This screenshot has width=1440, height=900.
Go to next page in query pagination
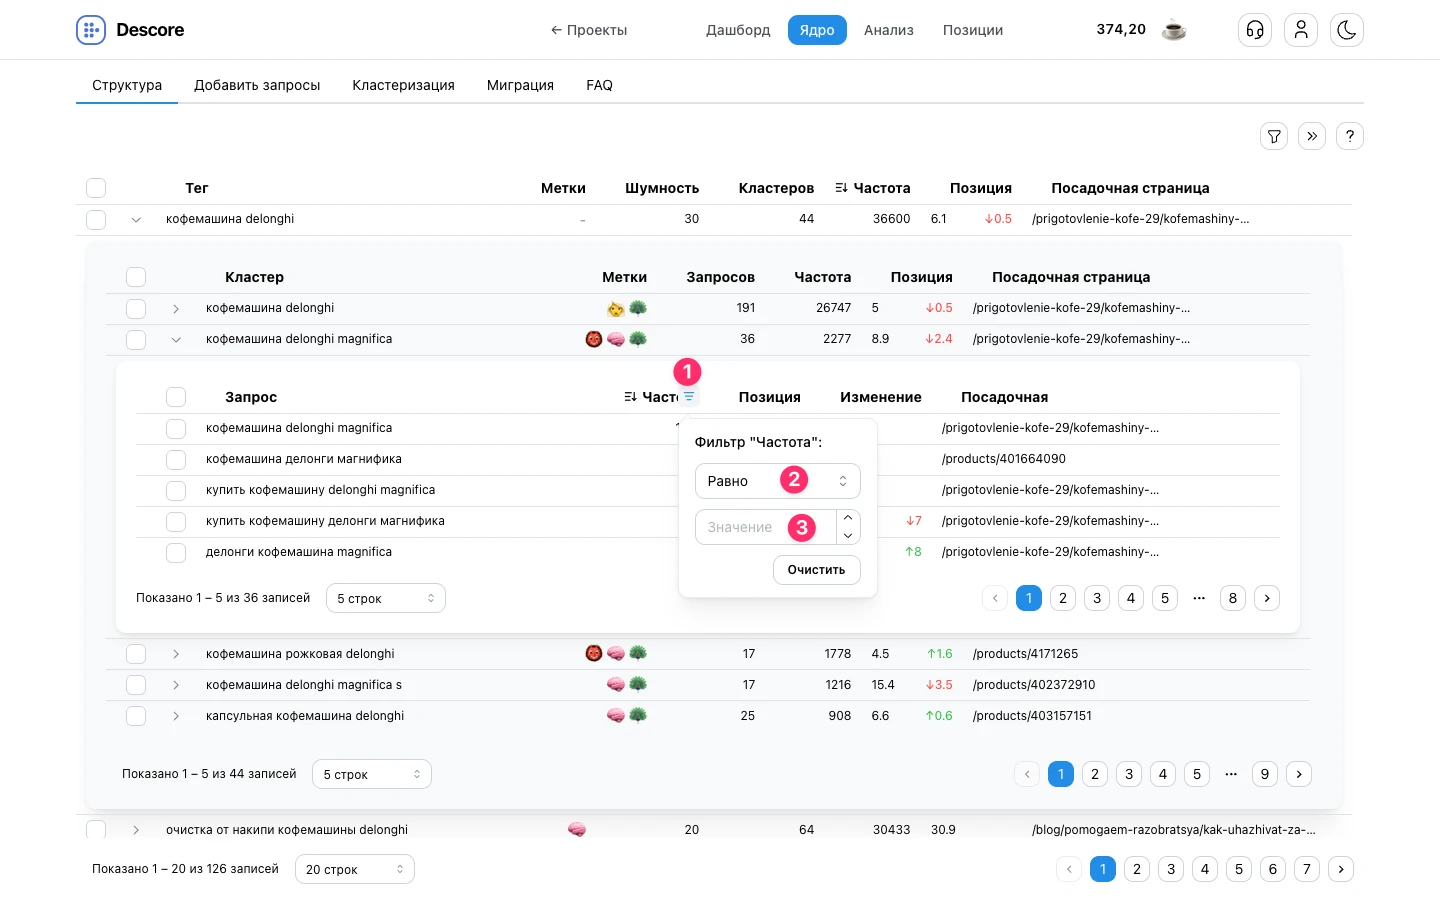coord(1267,598)
